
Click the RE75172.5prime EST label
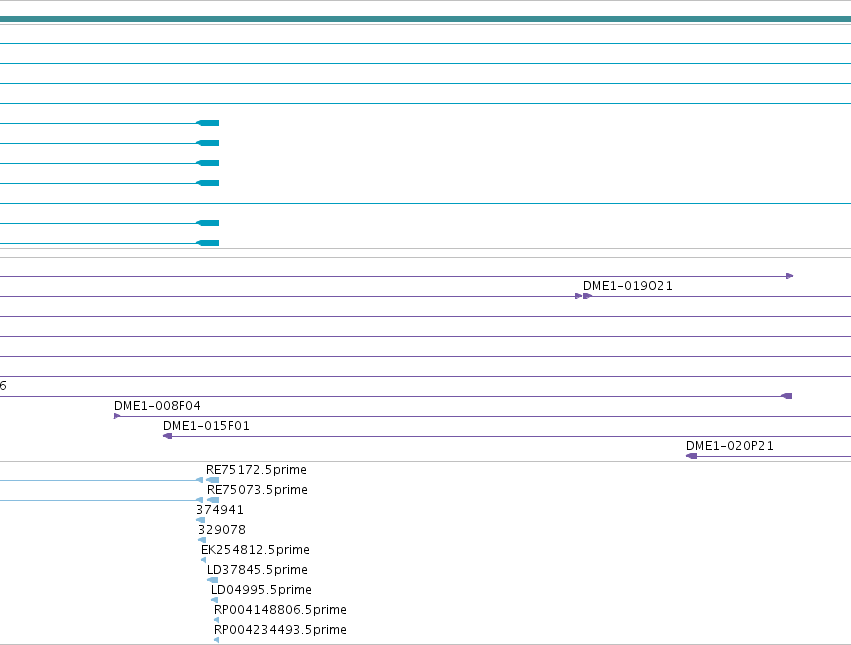coord(256,470)
